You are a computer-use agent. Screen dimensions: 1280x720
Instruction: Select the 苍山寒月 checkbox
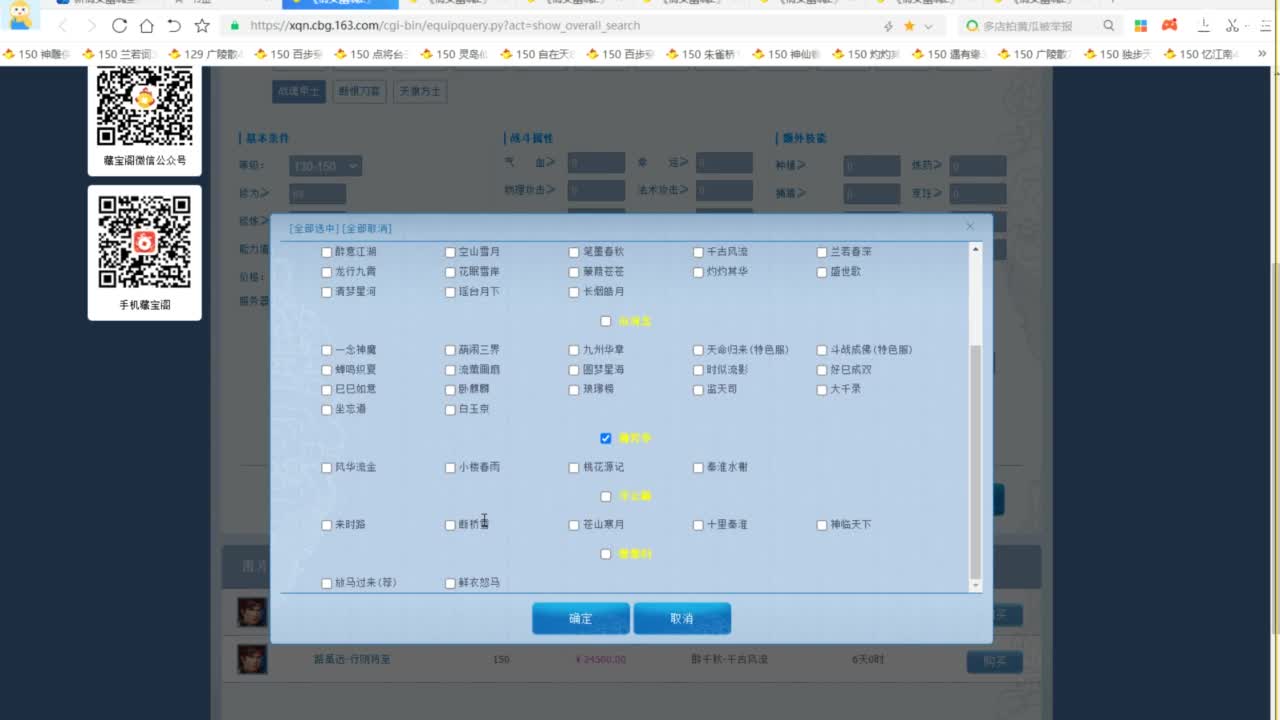tap(574, 525)
